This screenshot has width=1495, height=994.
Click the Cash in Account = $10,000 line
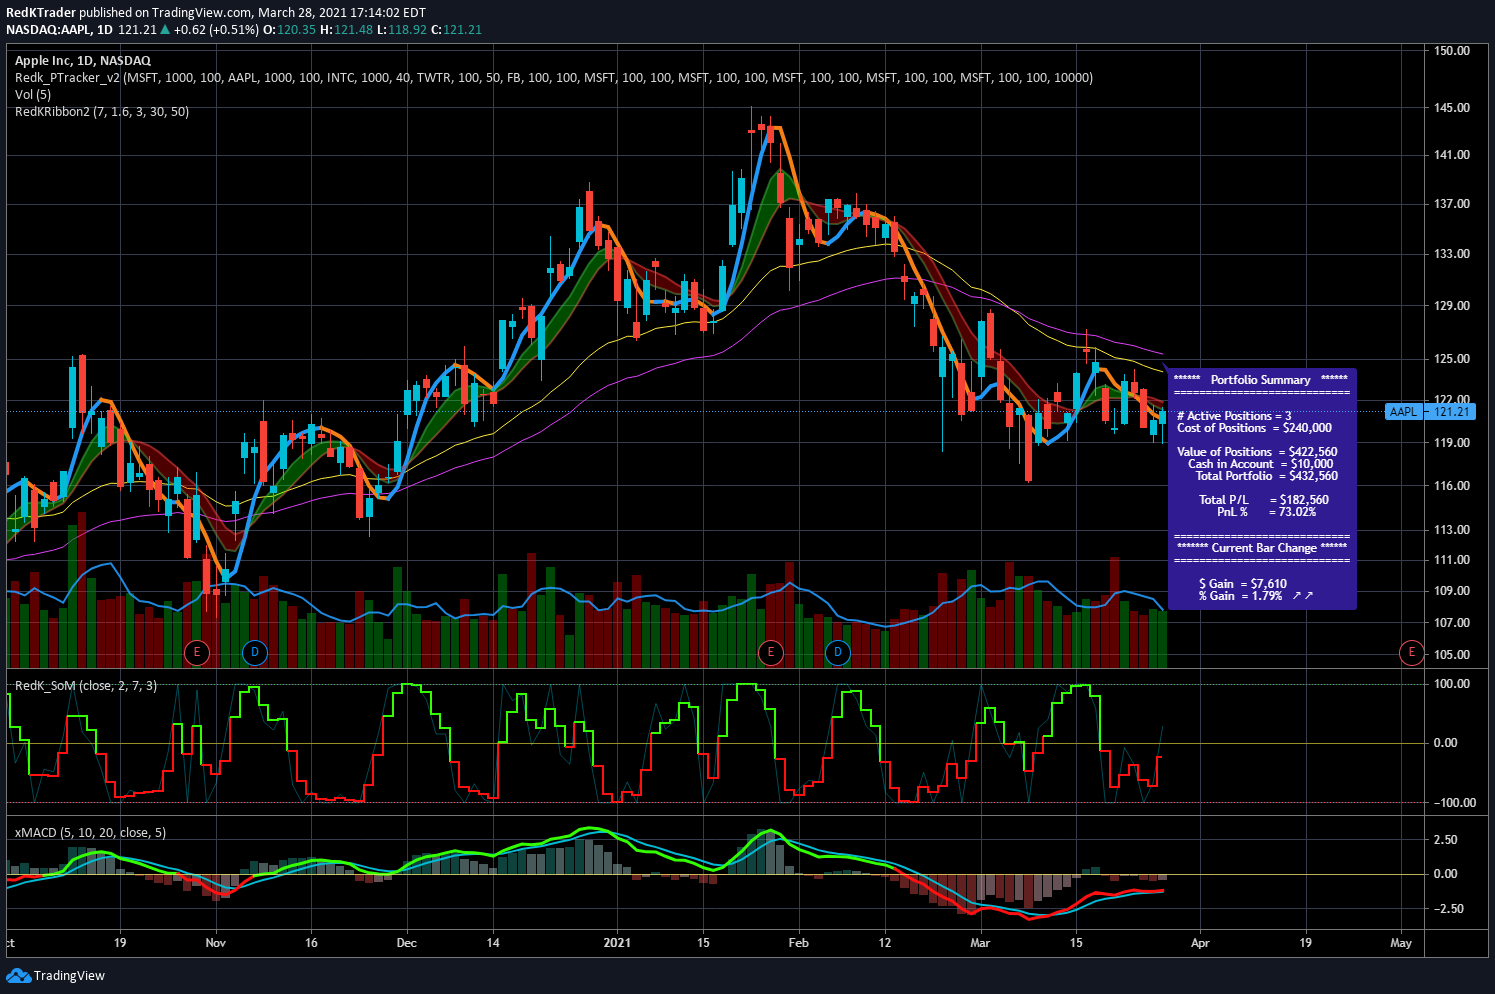(x=1260, y=464)
